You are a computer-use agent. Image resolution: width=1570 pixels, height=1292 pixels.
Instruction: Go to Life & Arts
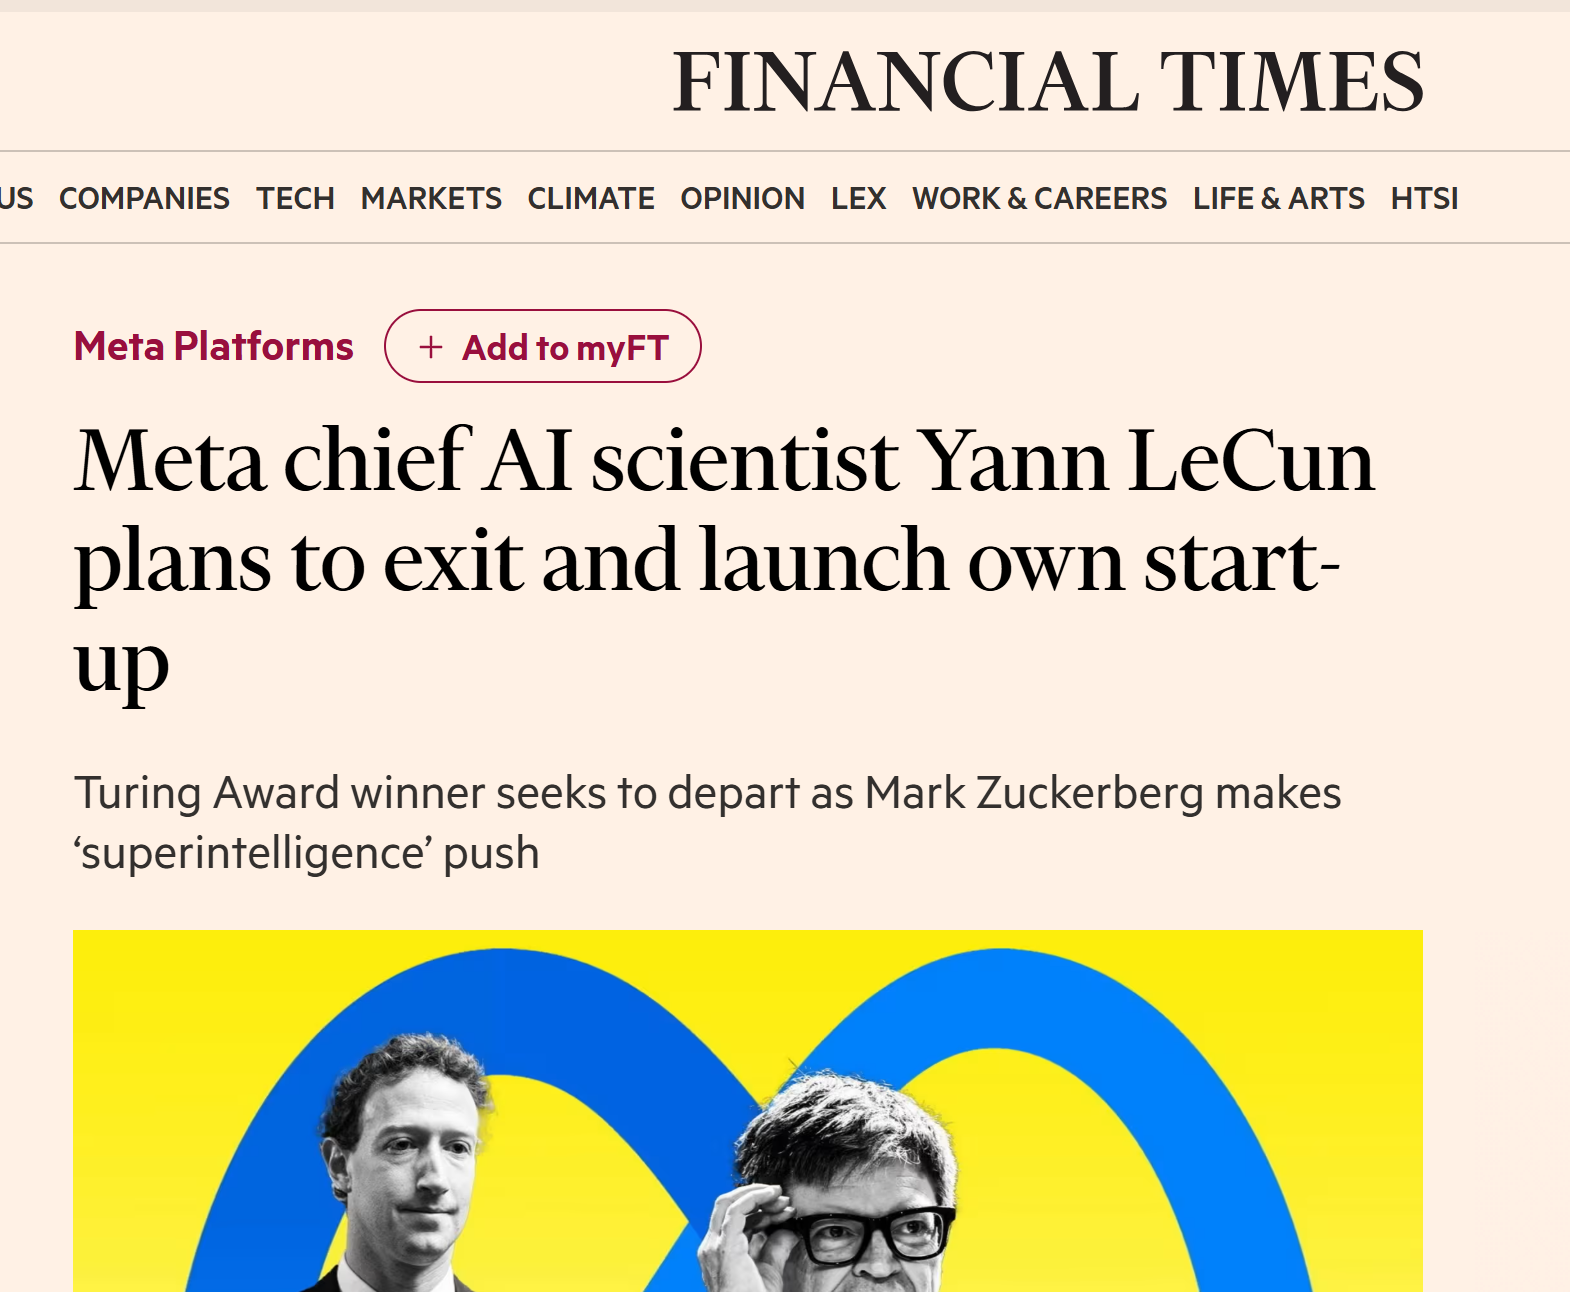click(1278, 199)
